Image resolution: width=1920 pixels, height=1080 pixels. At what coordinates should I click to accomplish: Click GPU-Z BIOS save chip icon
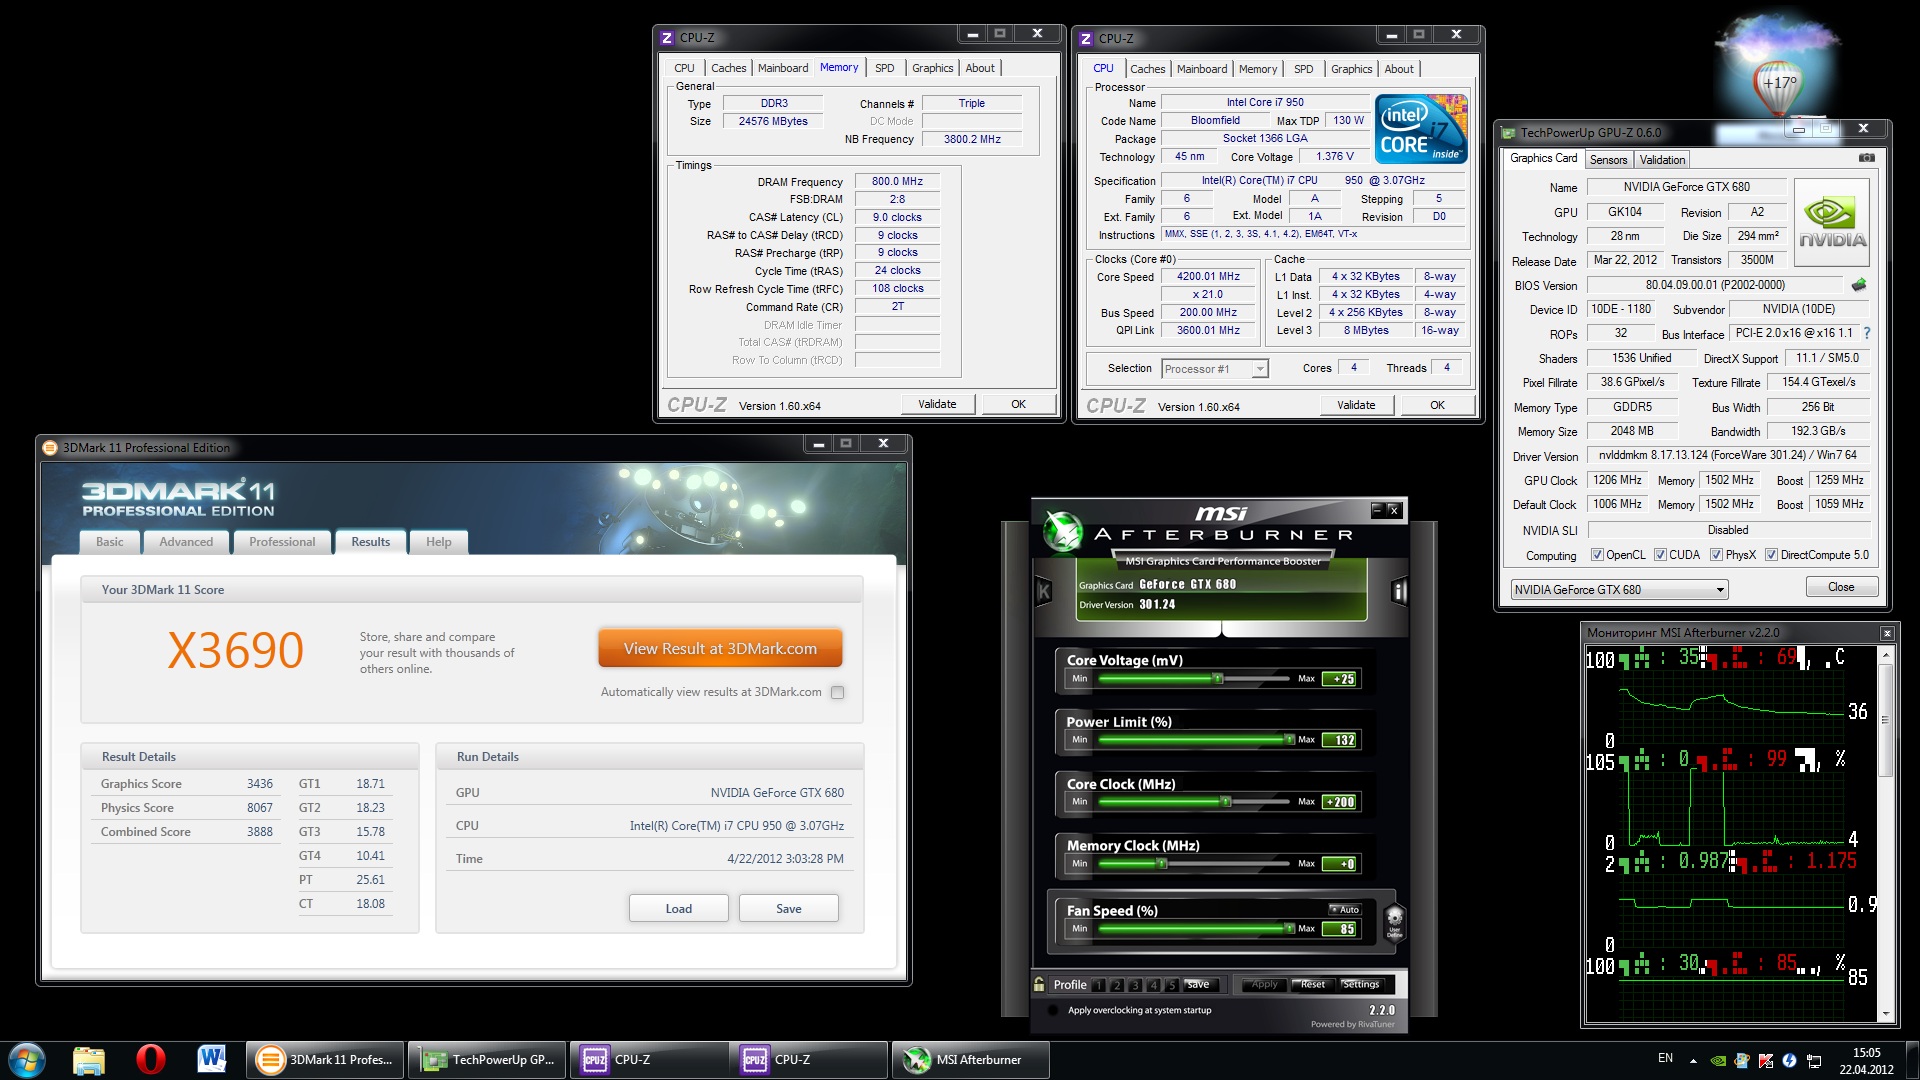[1859, 285]
